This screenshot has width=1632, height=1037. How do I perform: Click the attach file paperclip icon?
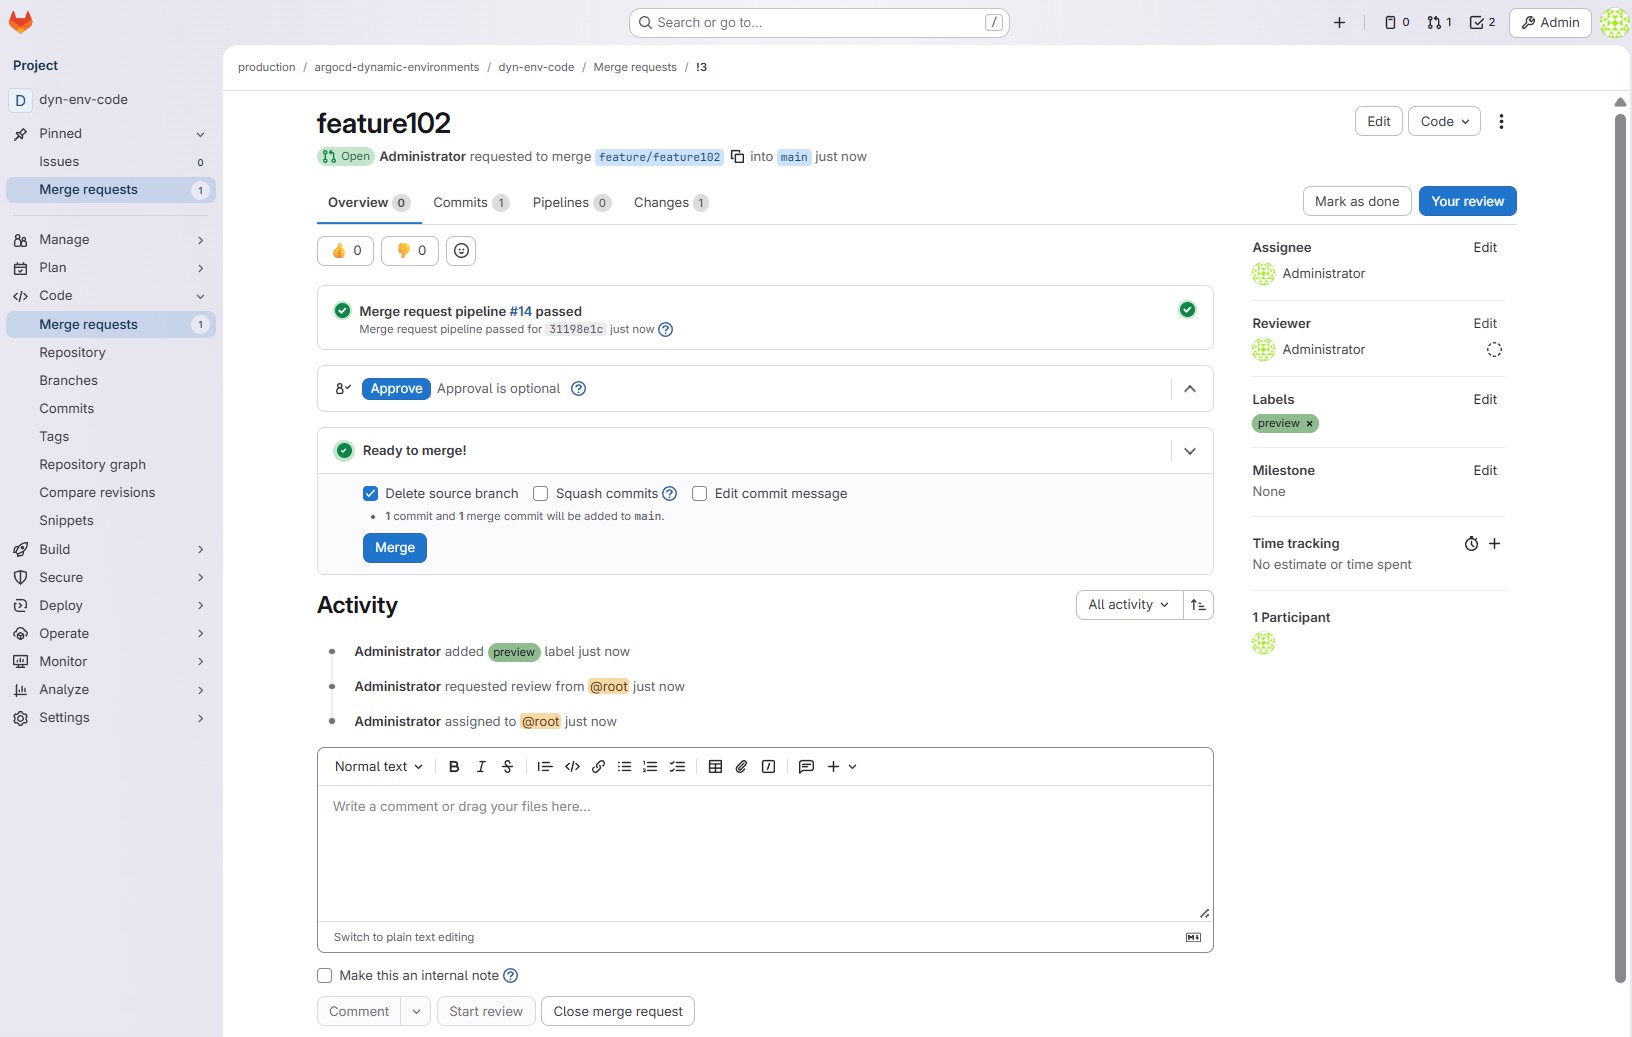[x=741, y=767]
